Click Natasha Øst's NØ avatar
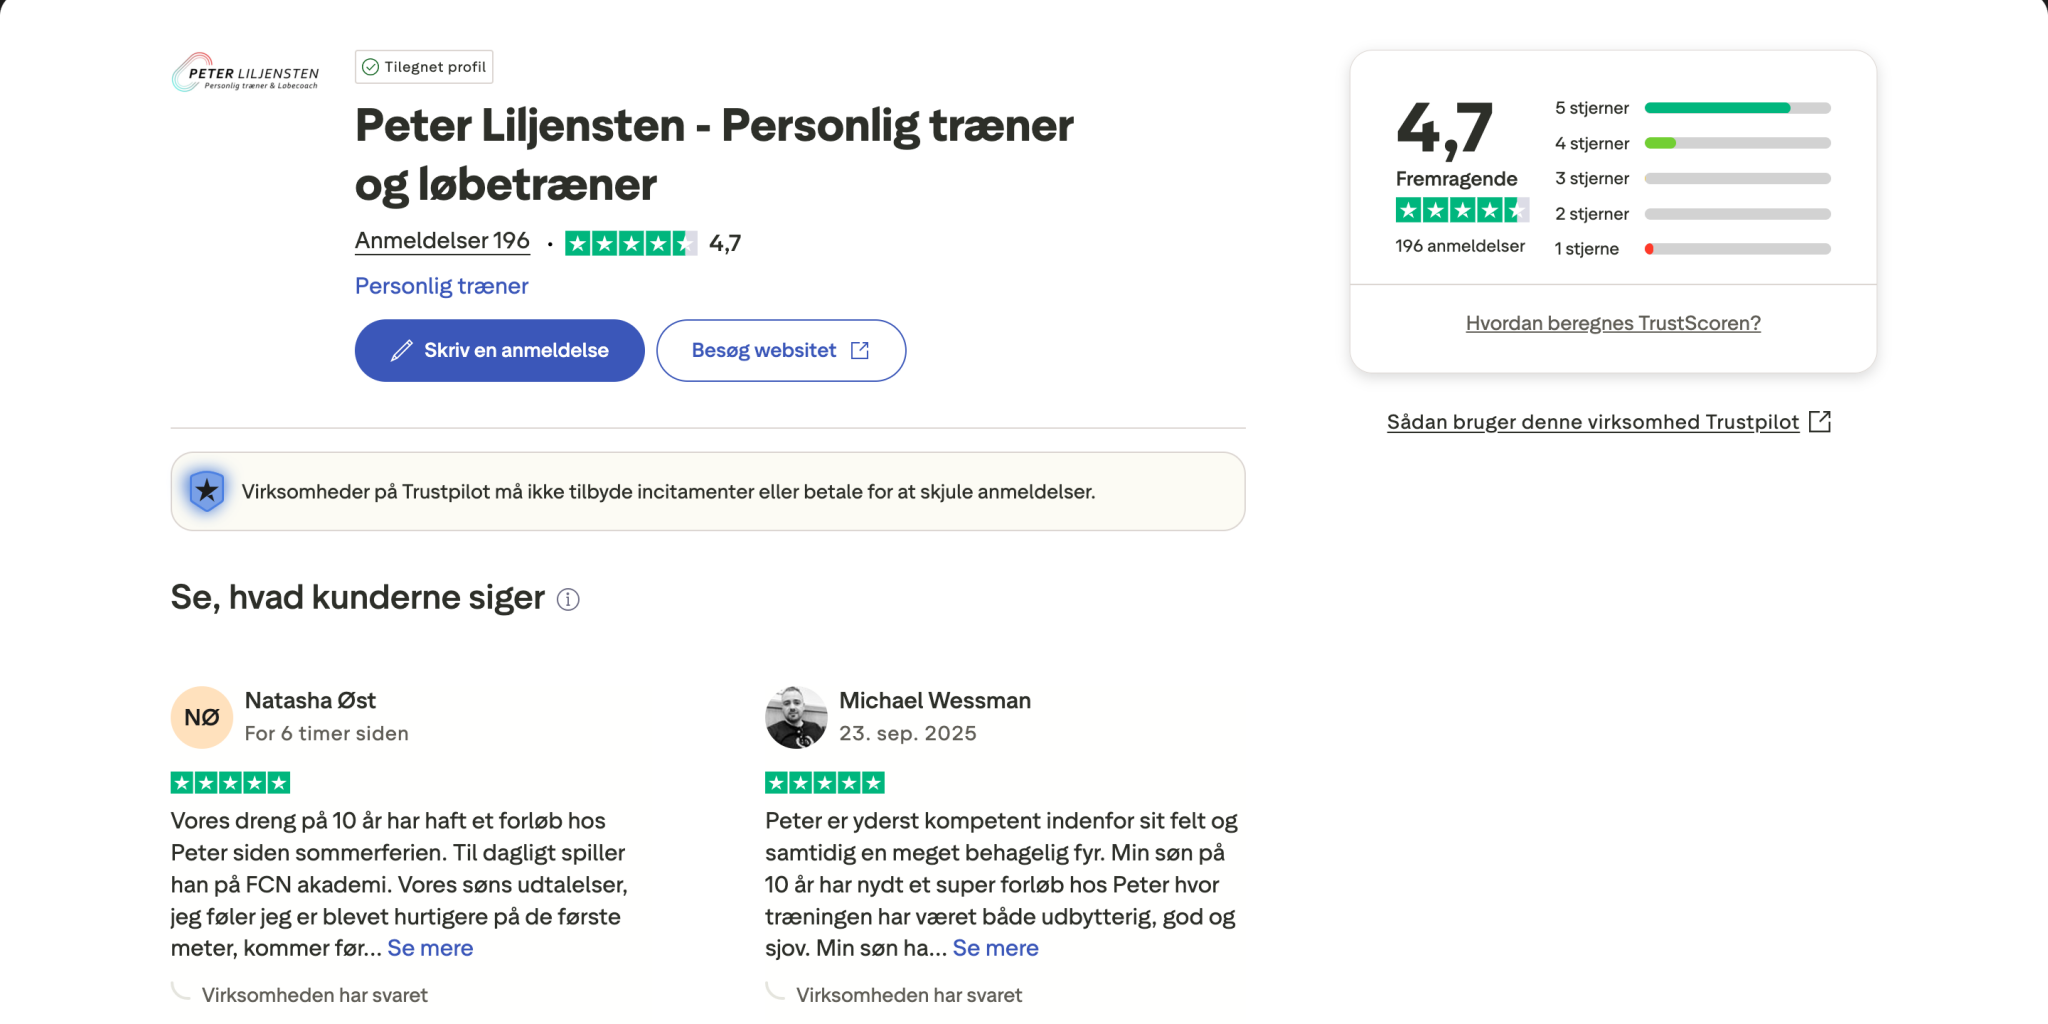2048x1024 pixels. click(202, 717)
